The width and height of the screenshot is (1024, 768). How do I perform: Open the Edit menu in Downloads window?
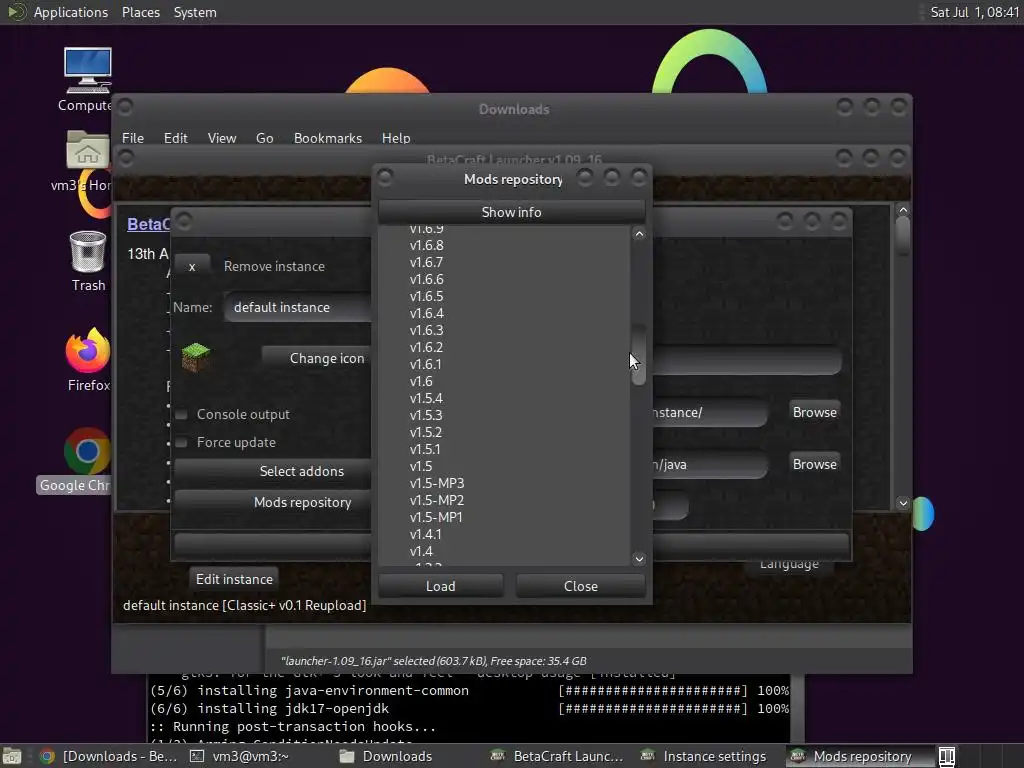tap(175, 138)
